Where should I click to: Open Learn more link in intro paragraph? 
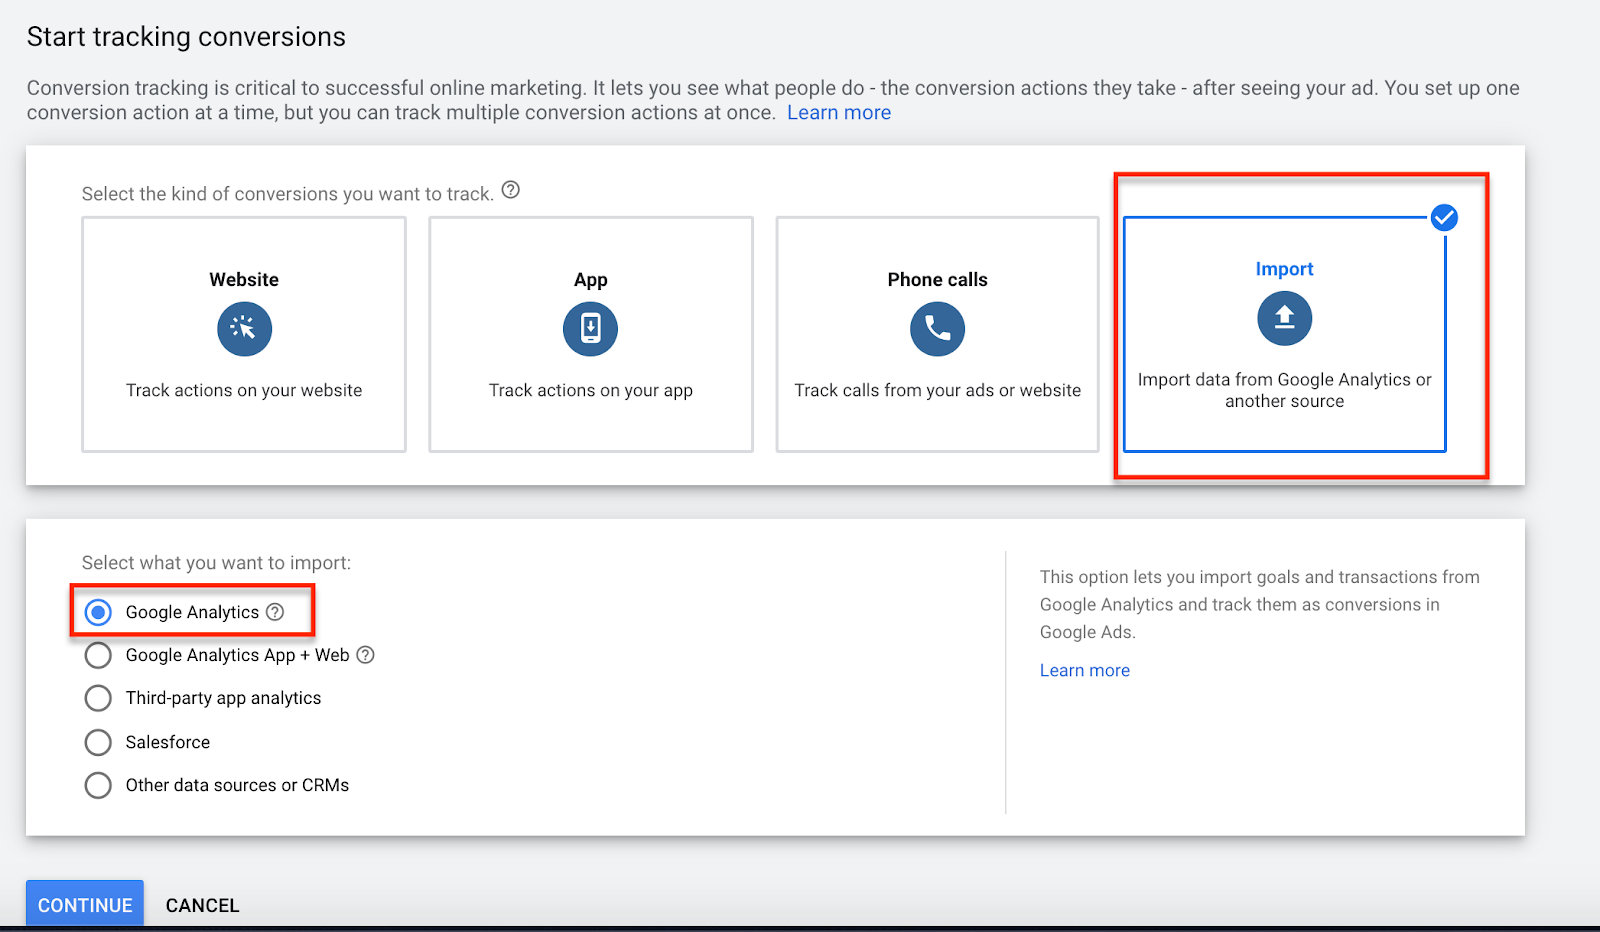839,113
